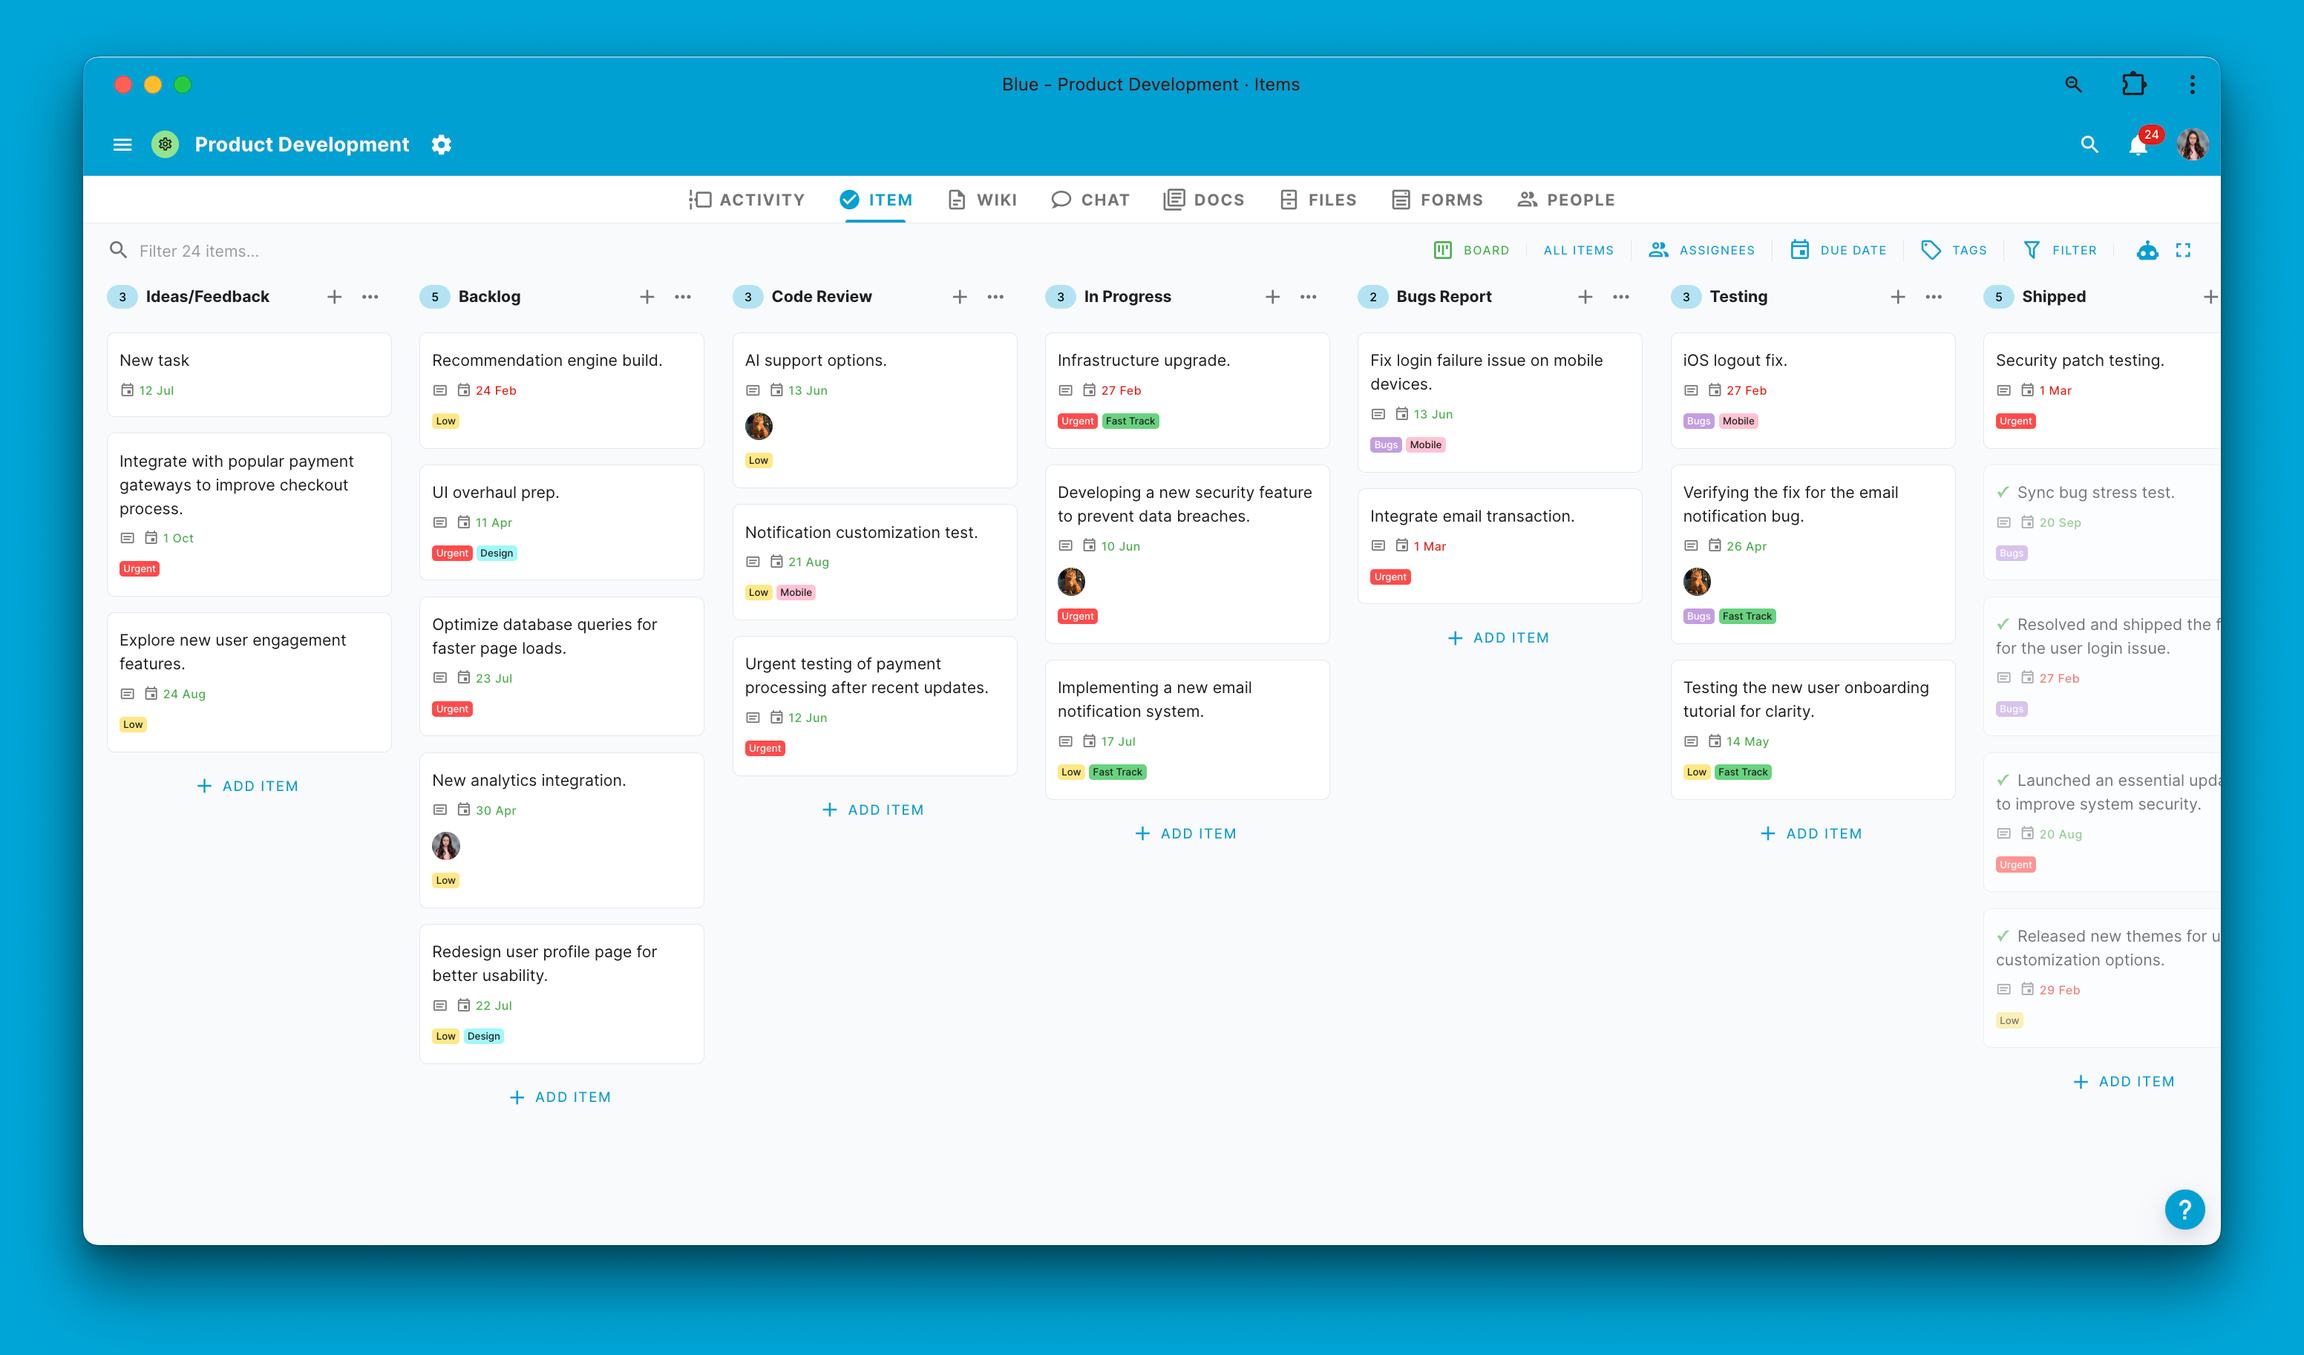Click the automation robot icon
This screenshot has height=1355, width=2304.
click(2147, 250)
